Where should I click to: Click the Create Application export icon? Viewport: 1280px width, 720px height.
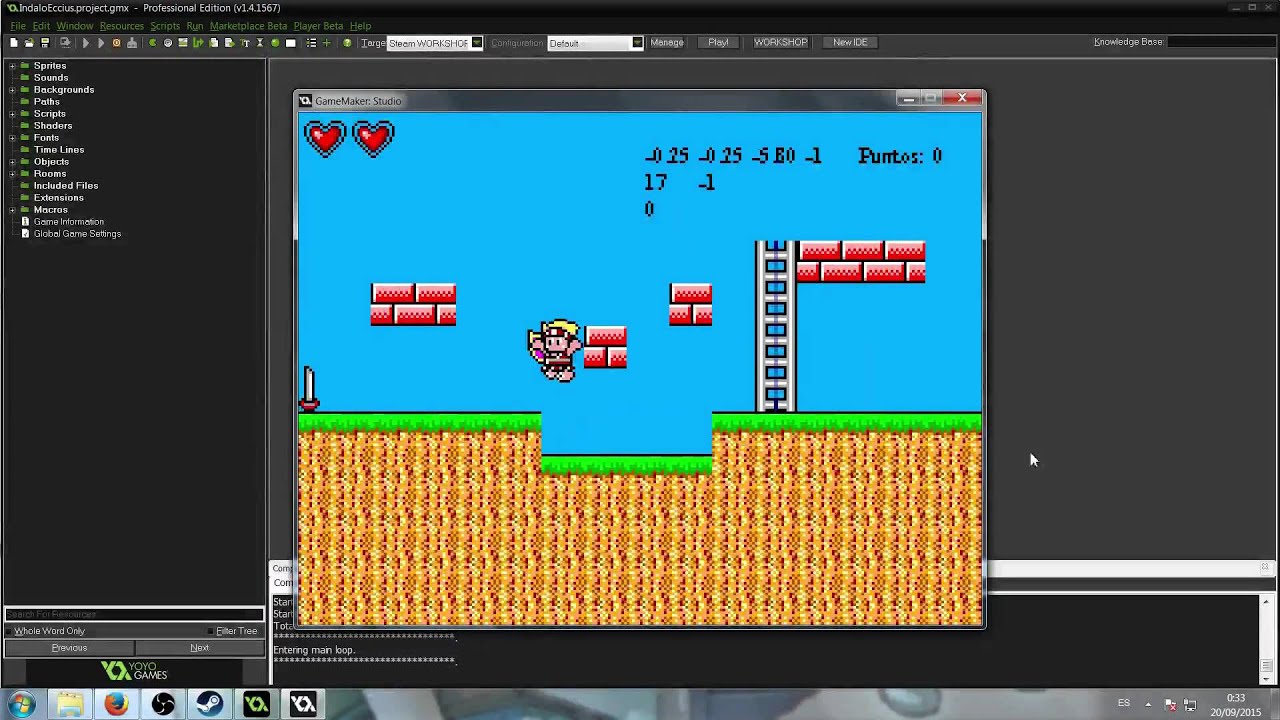(66, 43)
